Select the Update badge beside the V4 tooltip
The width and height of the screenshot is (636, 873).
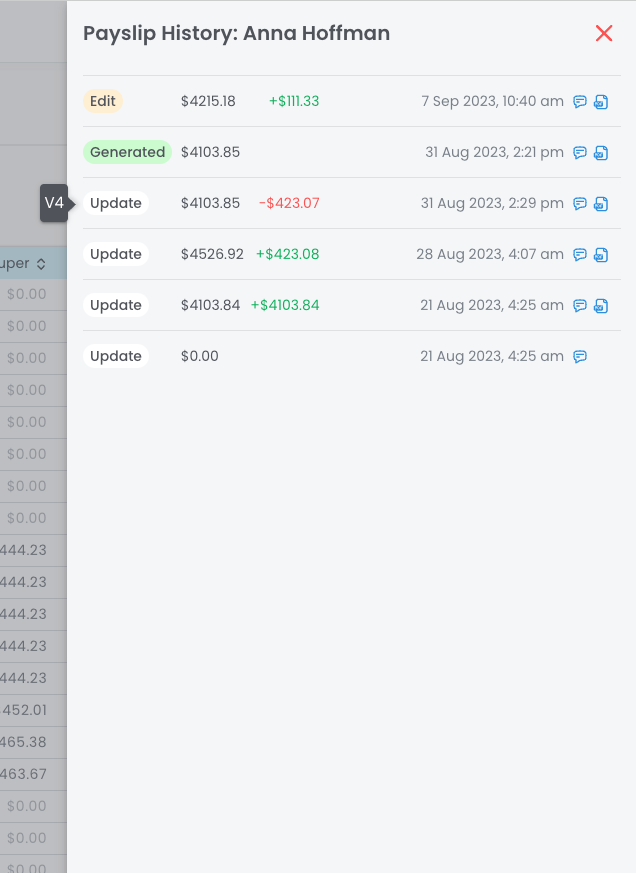[116, 203]
